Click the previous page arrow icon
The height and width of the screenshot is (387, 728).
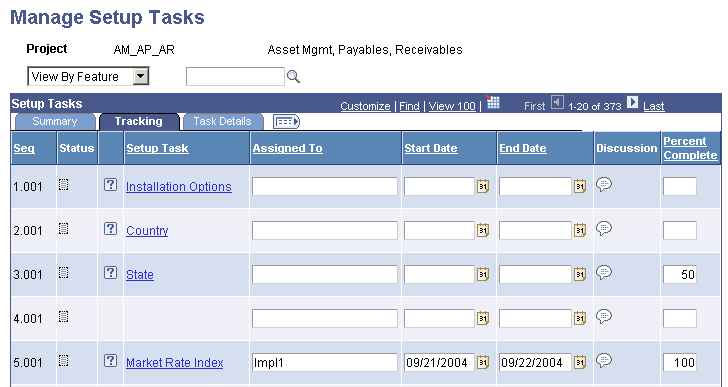(x=557, y=102)
